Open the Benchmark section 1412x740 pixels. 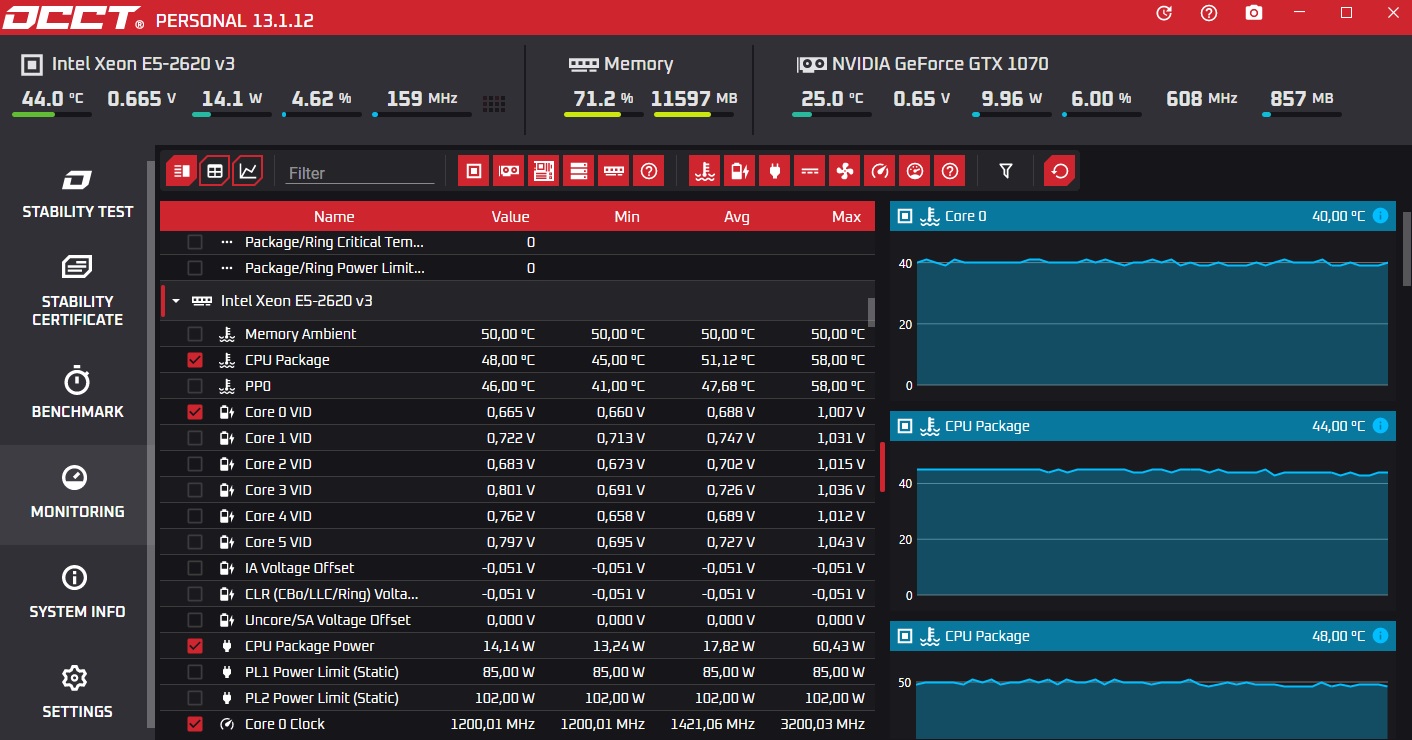pos(77,394)
